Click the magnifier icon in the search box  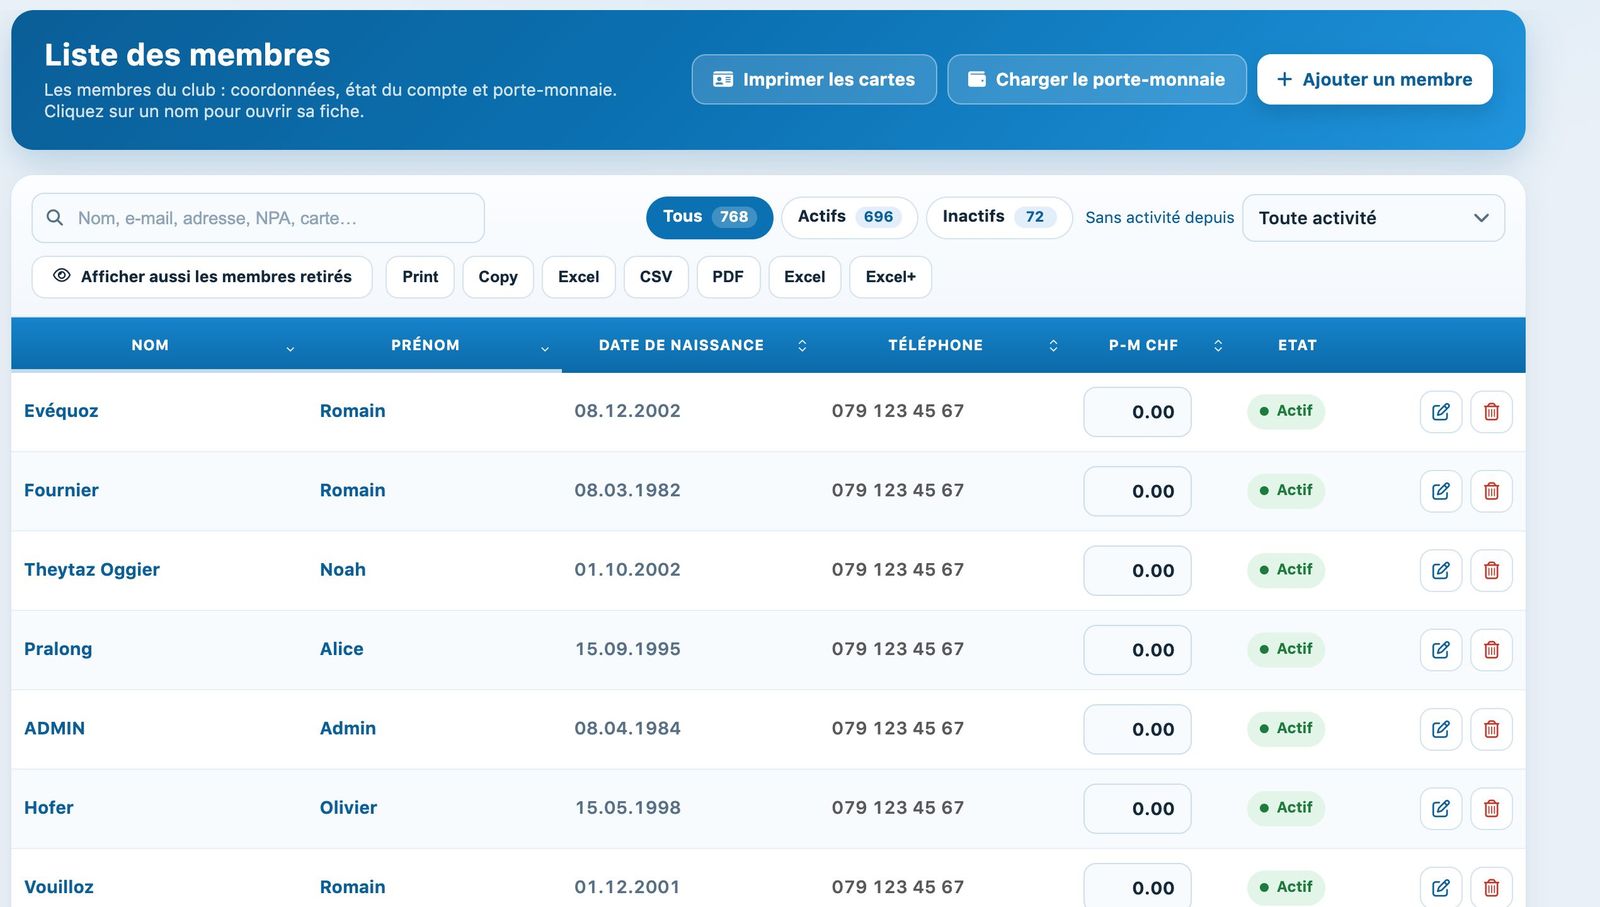click(x=55, y=218)
